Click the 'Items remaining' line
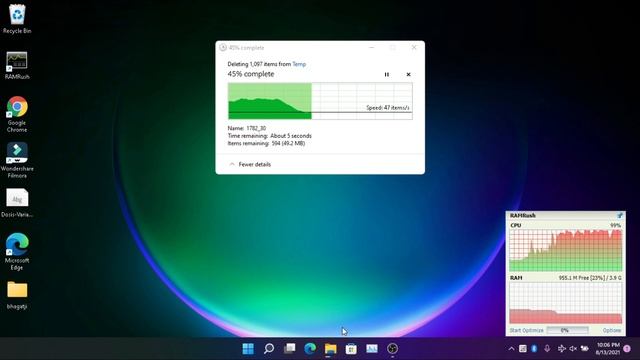The height and width of the screenshot is (360, 640). click(266, 144)
